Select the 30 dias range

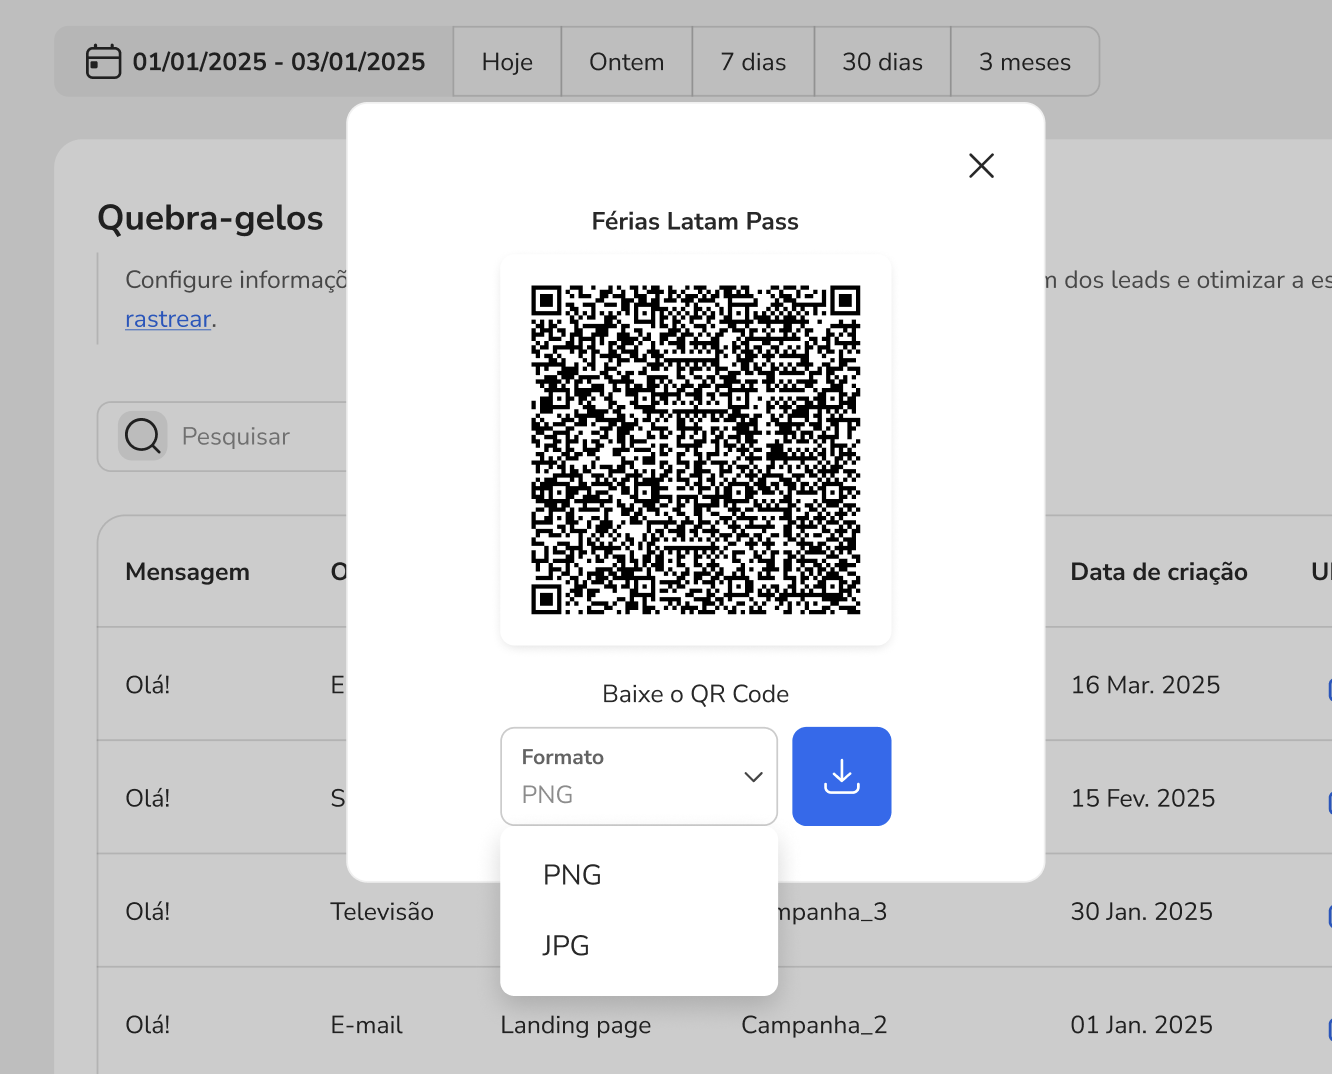point(882,62)
